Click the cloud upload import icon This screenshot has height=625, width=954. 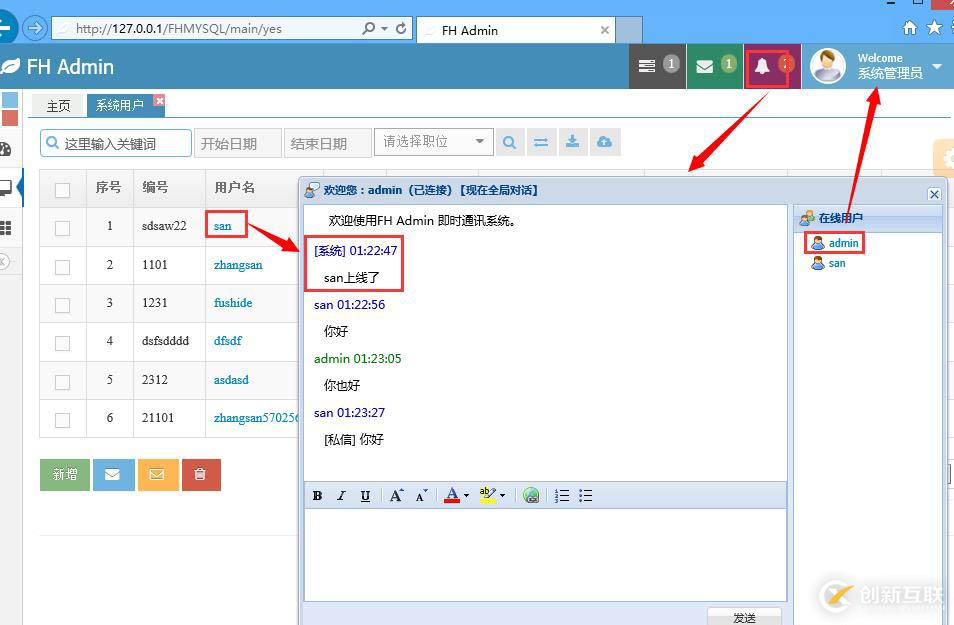click(x=604, y=142)
